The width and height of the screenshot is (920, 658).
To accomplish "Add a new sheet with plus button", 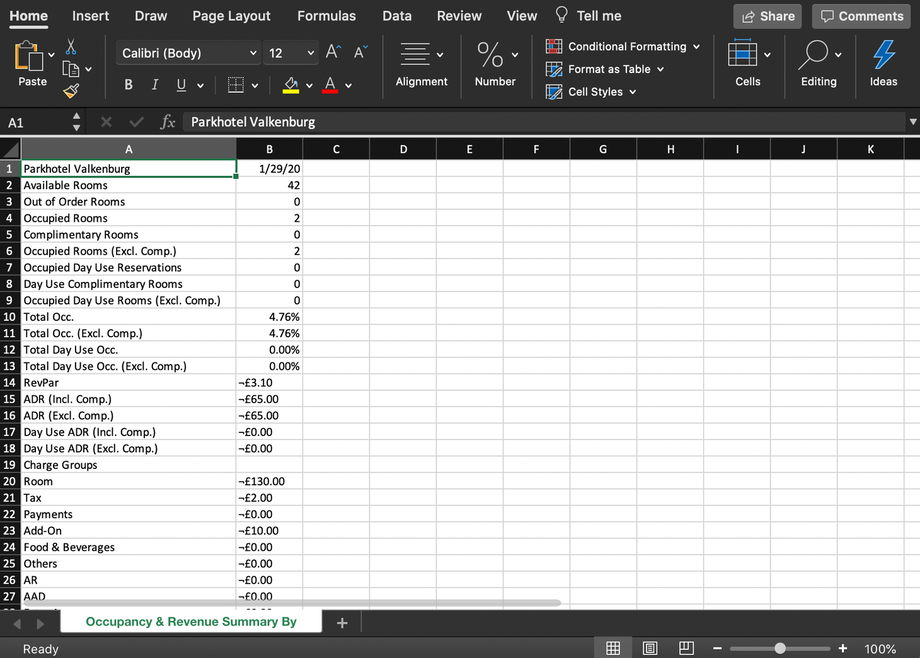I will (x=342, y=623).
